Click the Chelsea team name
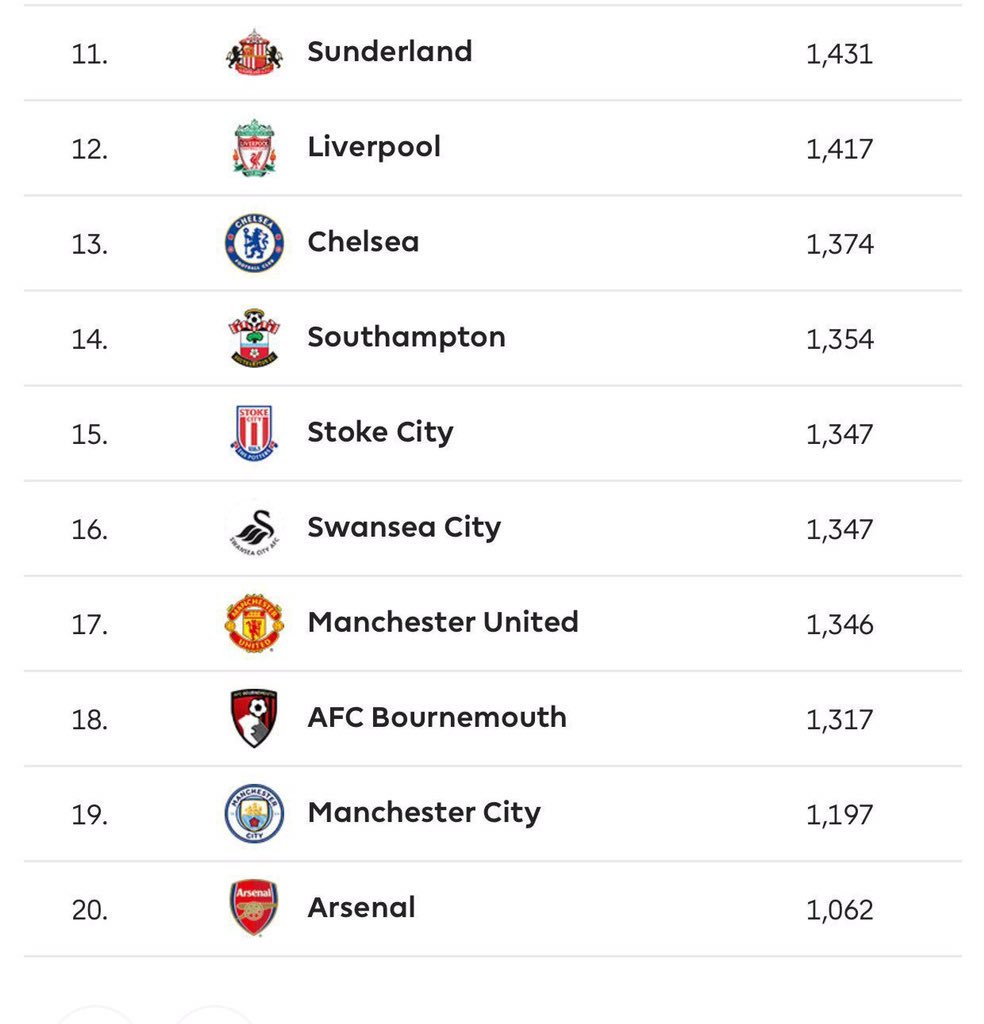This screenshot has height=1024, width=984. (x=363, y=242)
